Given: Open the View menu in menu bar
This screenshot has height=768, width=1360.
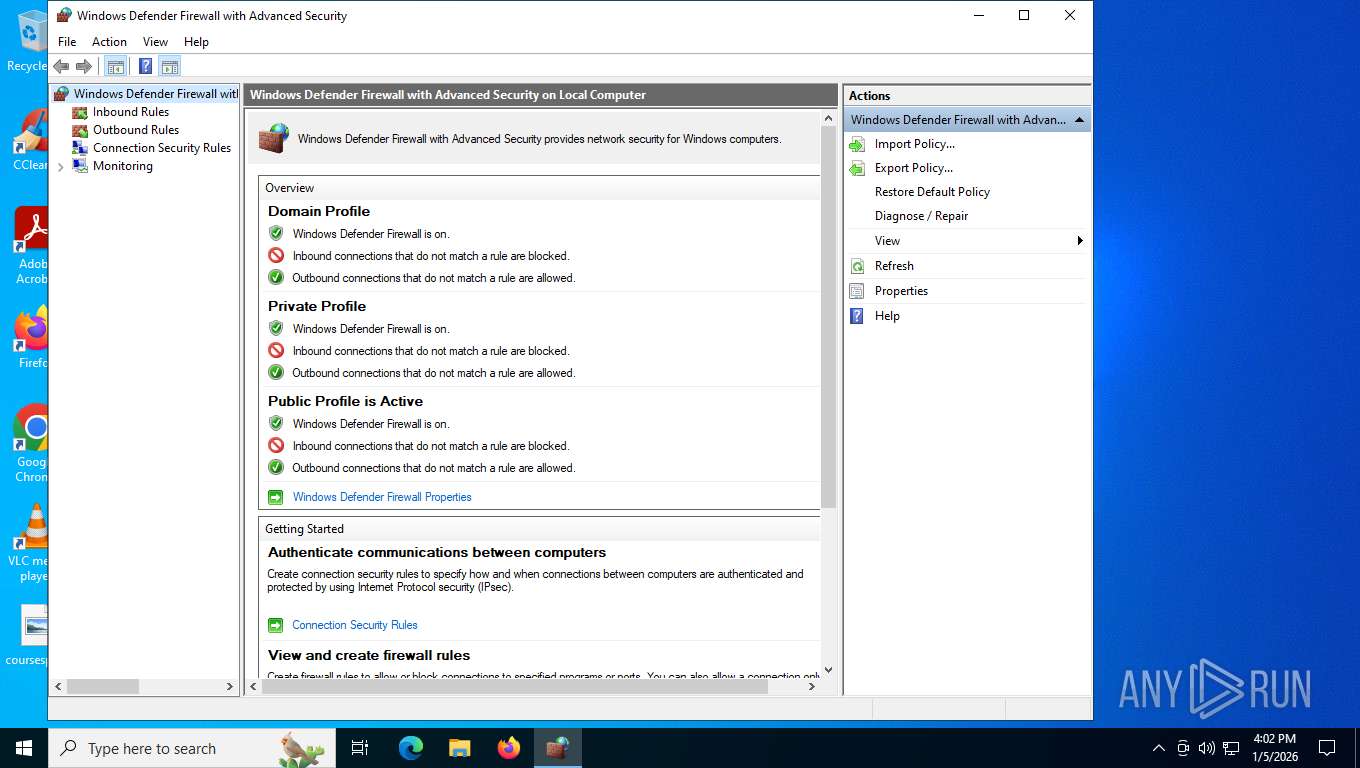Looking at the screenshot, I should point(156,42).
